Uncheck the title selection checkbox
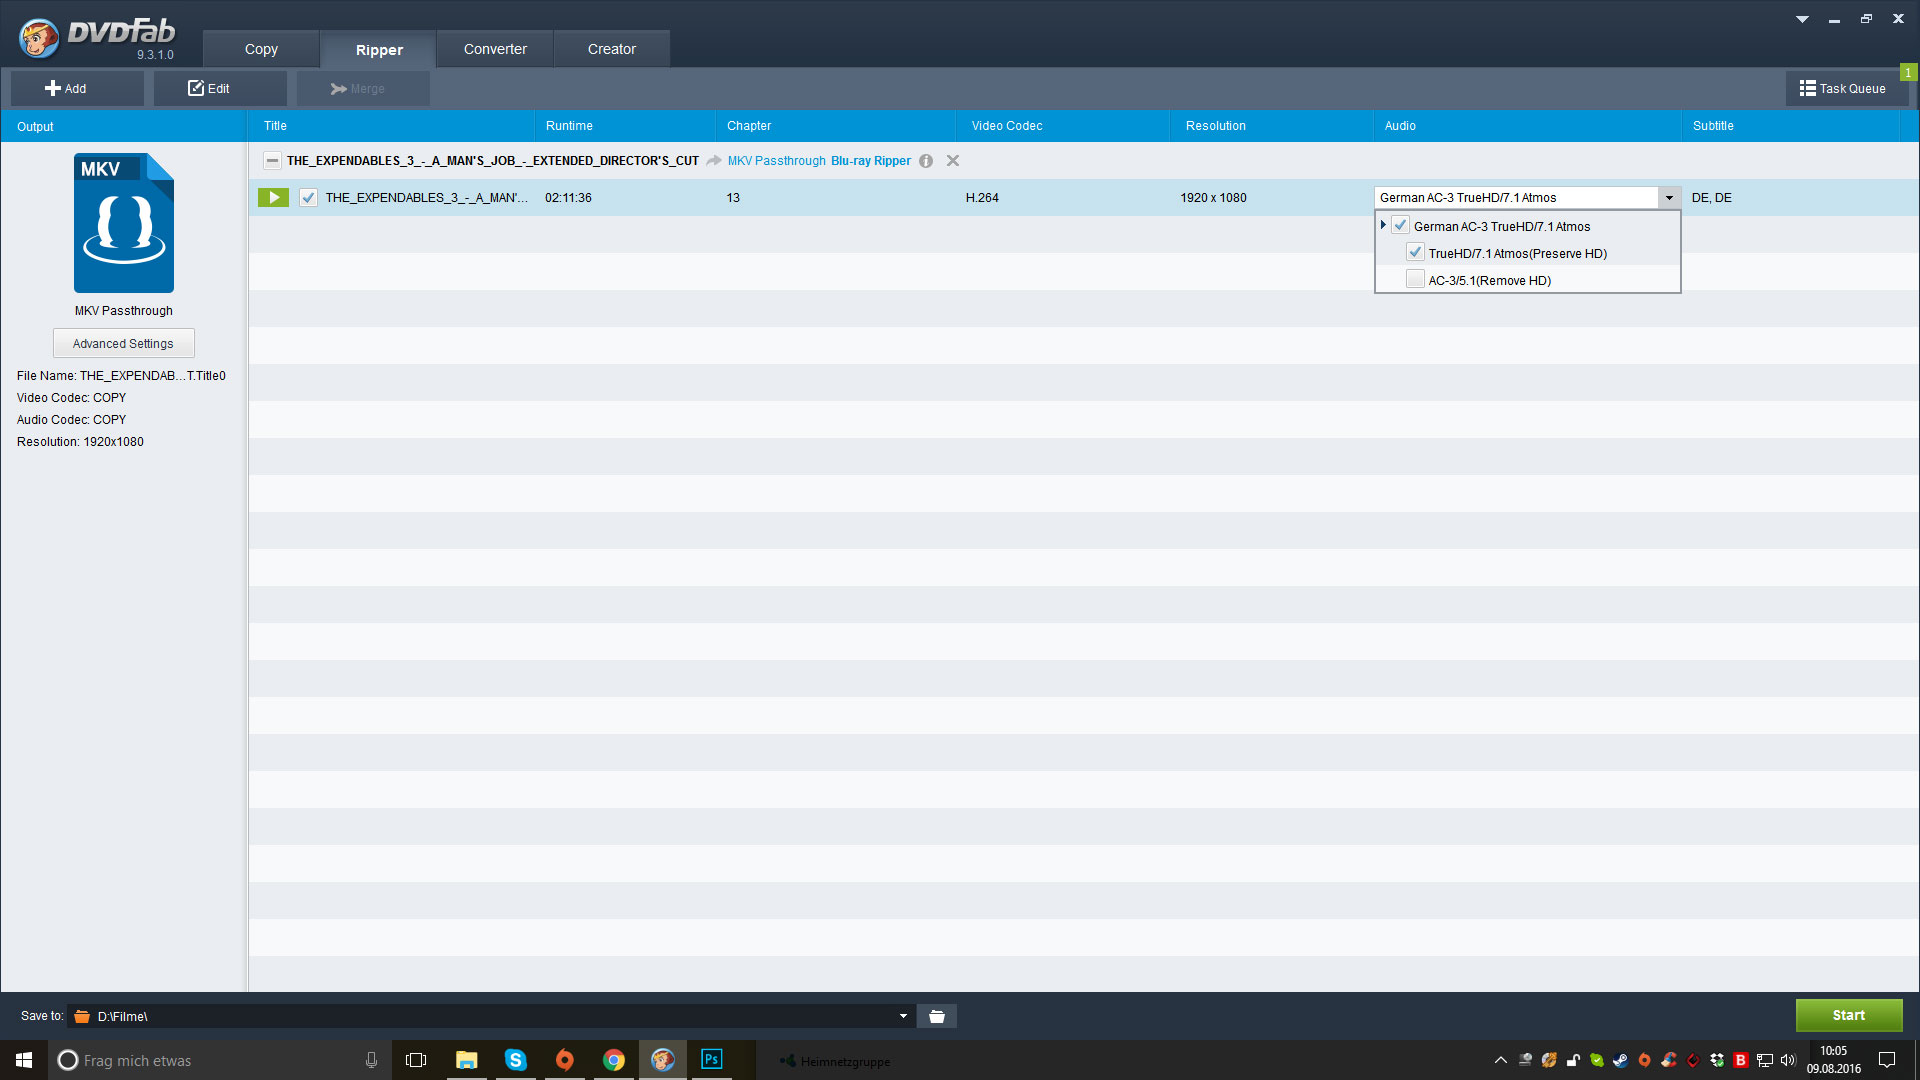1920x1080 pixels. point(308,198)
